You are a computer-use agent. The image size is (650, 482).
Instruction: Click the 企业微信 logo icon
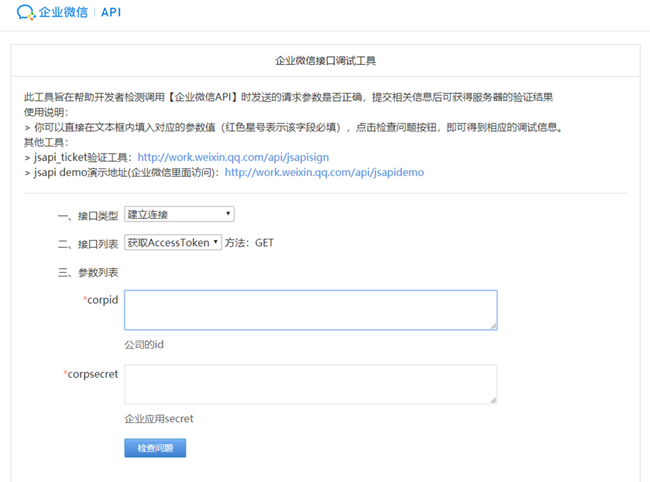coord(26,12)
